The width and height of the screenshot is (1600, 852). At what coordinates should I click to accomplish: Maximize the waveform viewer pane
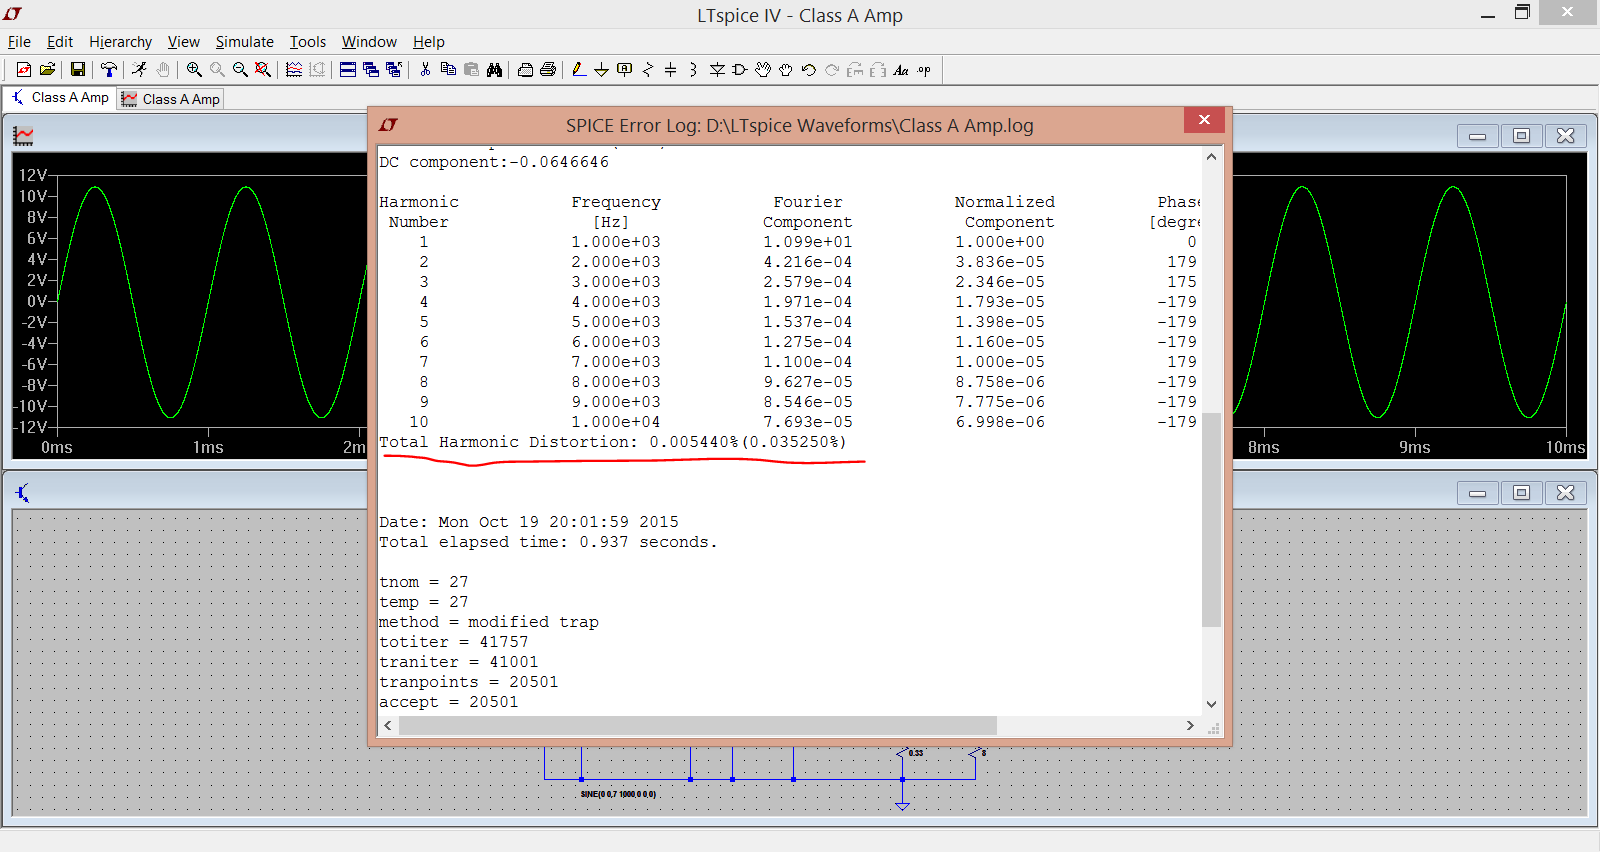(1521, 135)
